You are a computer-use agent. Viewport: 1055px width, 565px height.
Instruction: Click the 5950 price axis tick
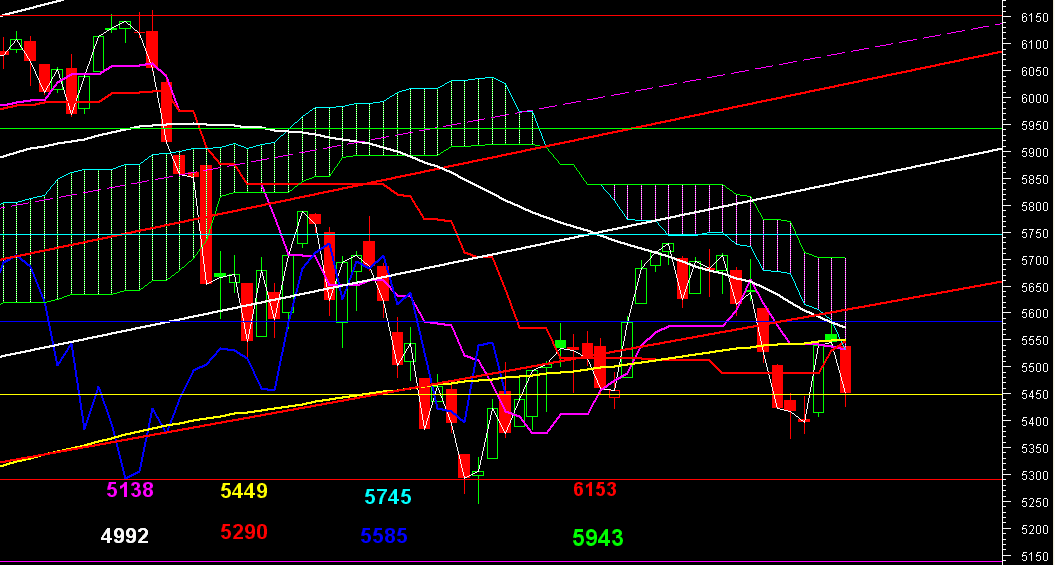[x=1035, y=125]
